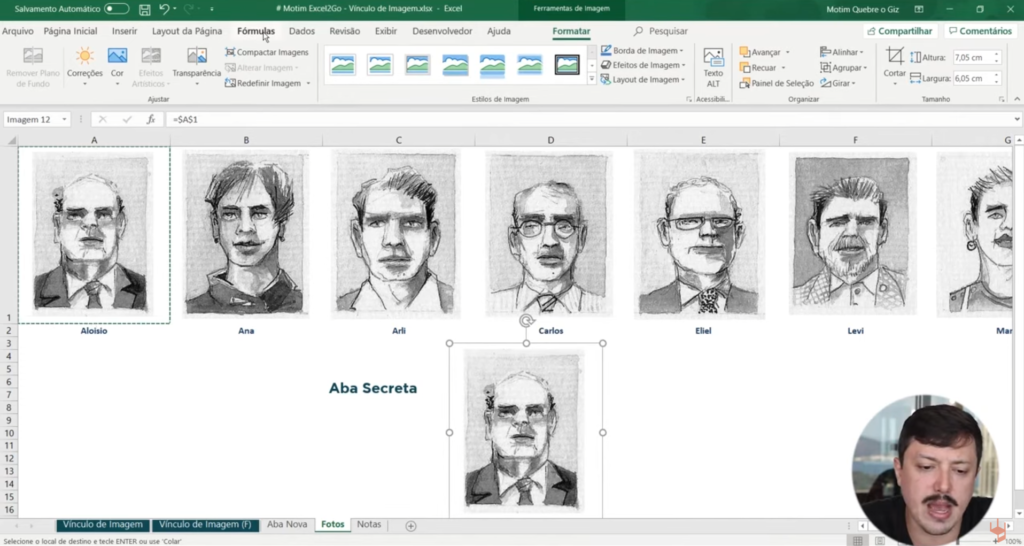
Task: Click the Avançar bring forward icon
Action: 745,52
